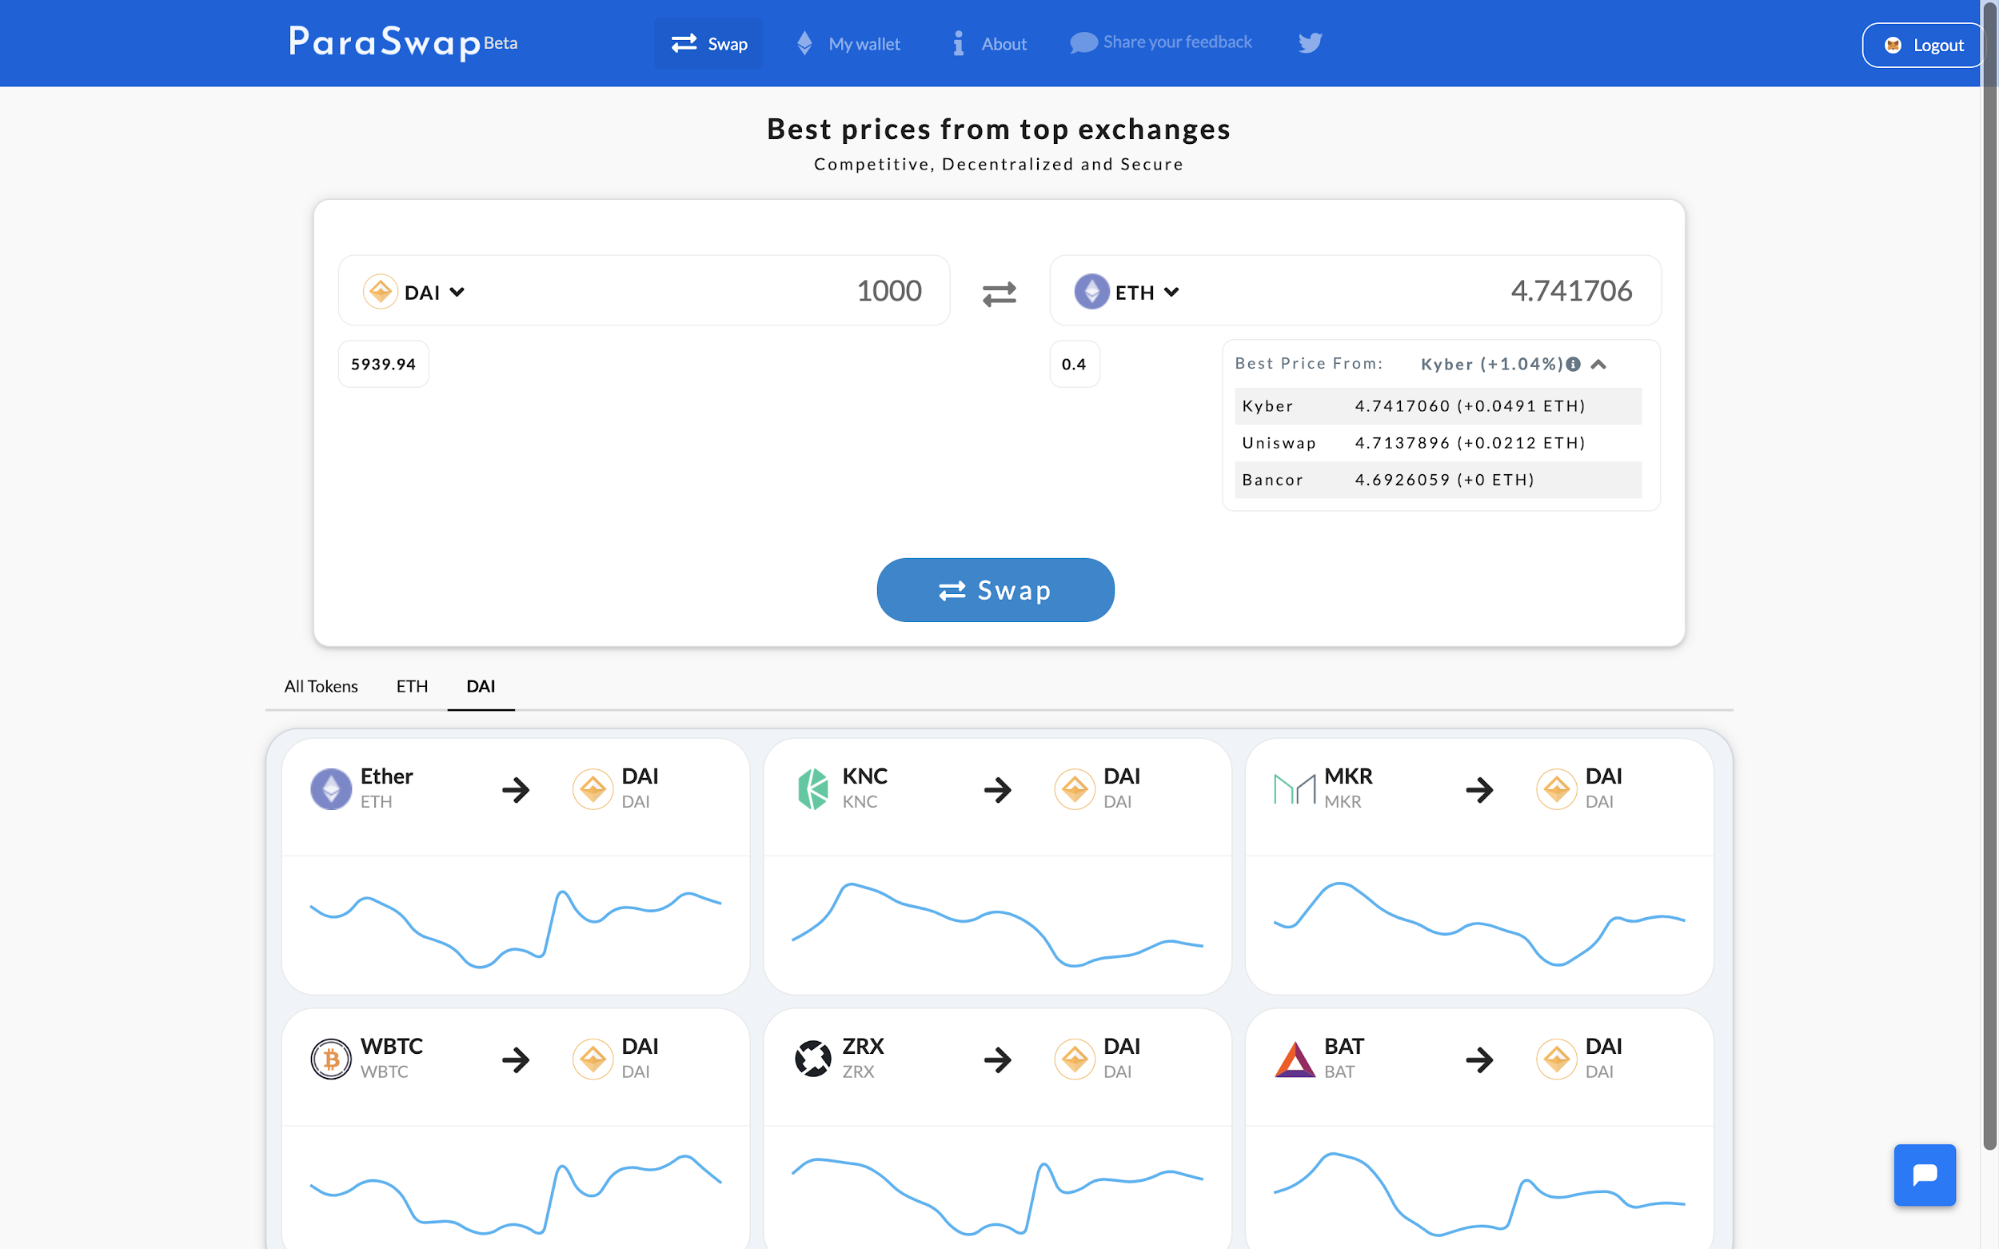This screenshot has height=1249, width=1999.
Task: Switch to the All Tokens tab
Action: pyautogui.click(x=321, y=686)
